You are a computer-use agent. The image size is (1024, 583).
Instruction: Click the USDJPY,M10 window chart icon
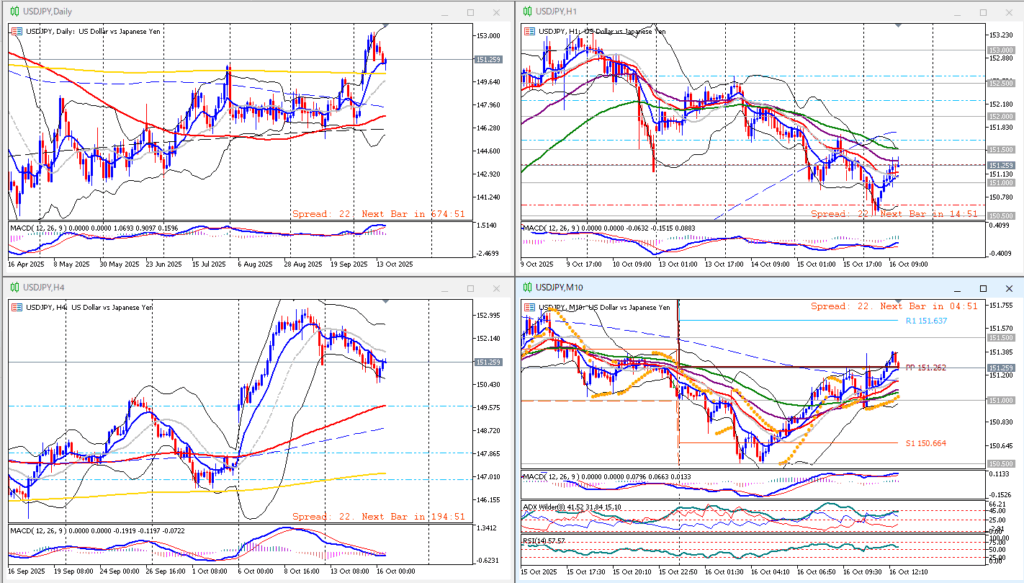point(526,289)
